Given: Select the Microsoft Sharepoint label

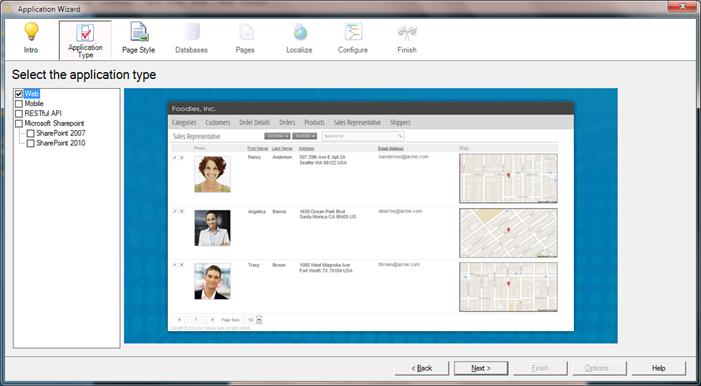Looking at the screenshot, I should click(54, 123).
